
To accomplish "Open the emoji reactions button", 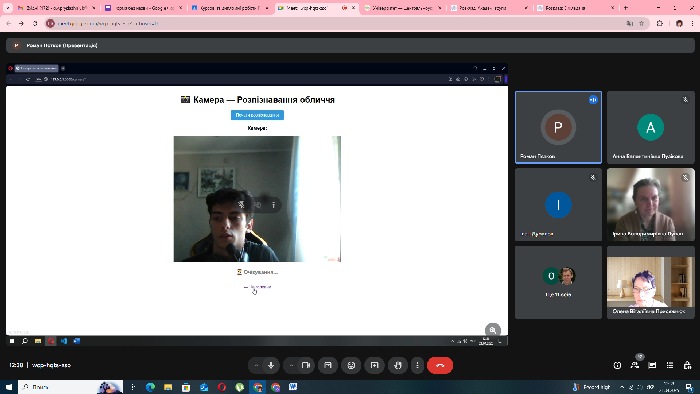I will 351,365.
